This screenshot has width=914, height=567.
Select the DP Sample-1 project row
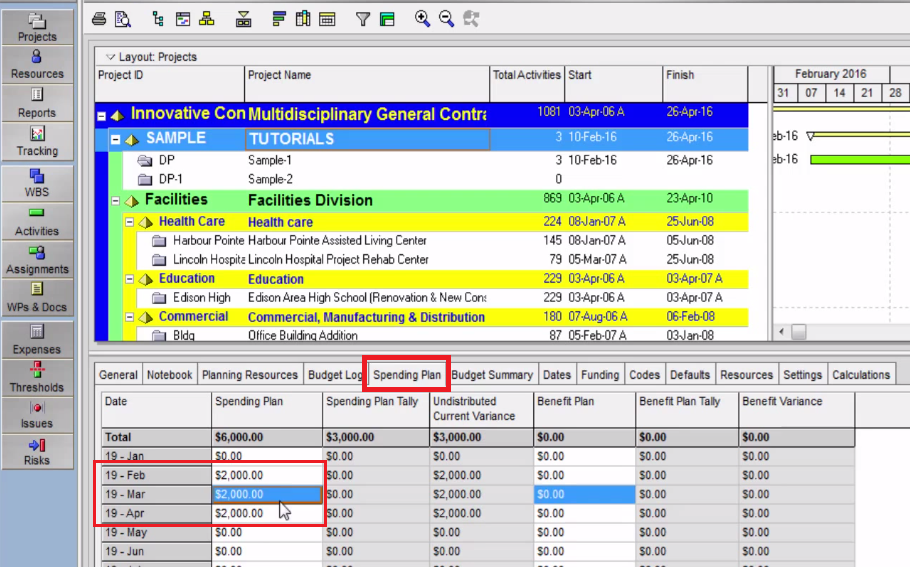(x=436, y=160)
